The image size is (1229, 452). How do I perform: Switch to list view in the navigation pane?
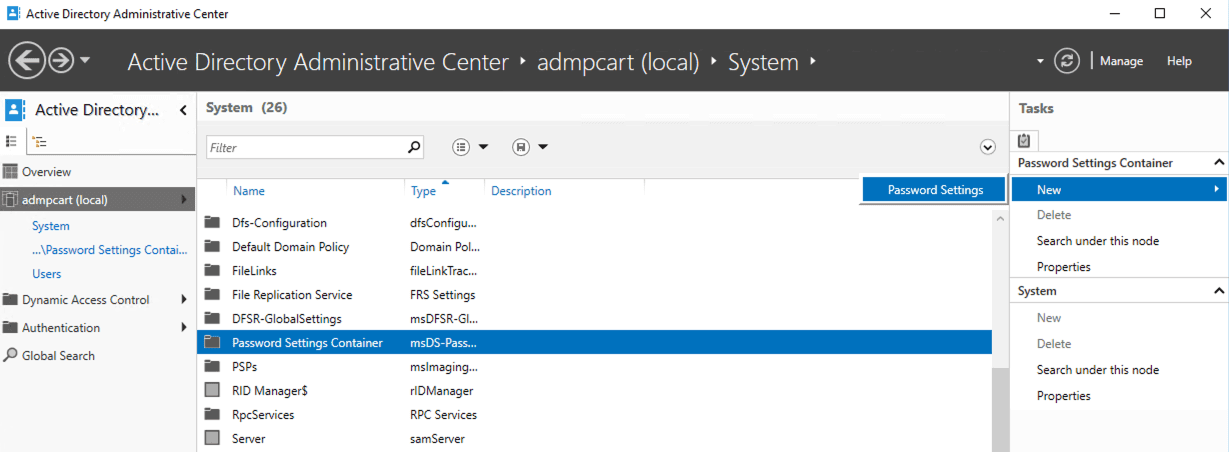pyautogui.click(x=11, y=141)
